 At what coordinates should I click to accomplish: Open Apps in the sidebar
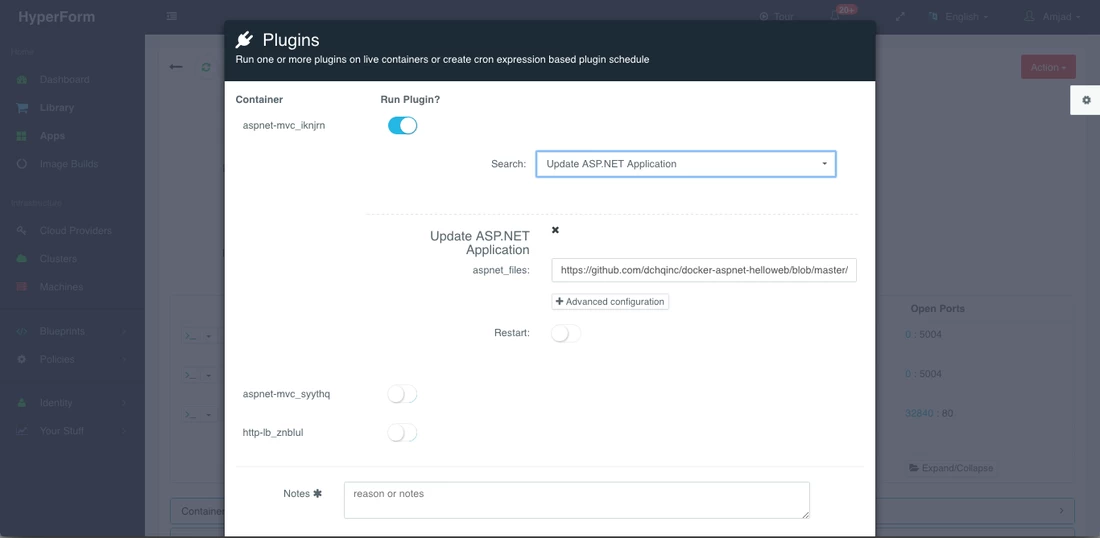tap(53, 136)
